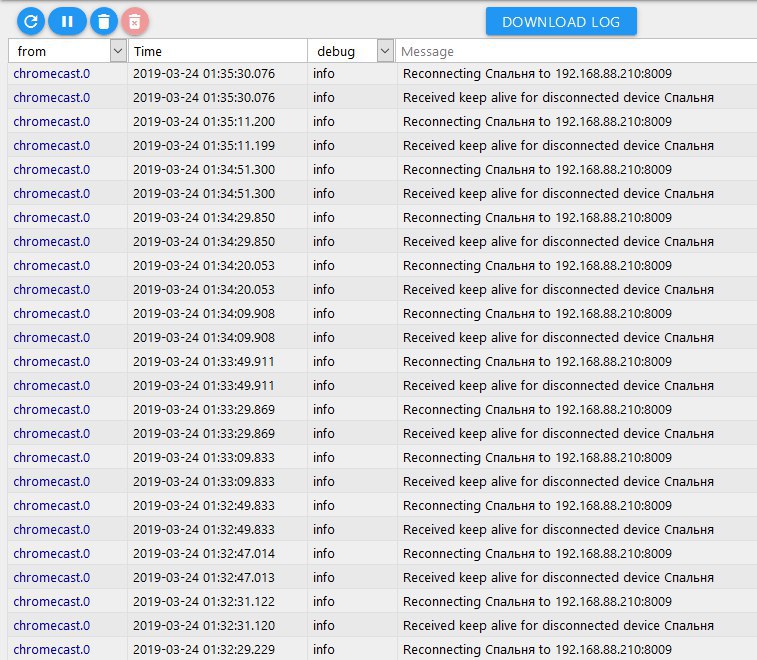Pause the log output
This screenshot has height=660, width=757.
[x=67, y=21]
